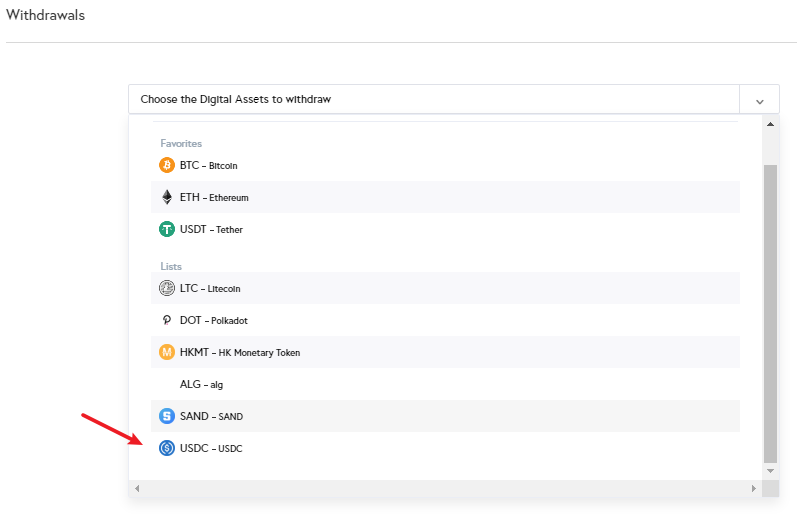The image size is (797, 514).
Task: Click the blue USDC icon
Action: [167, 448]
